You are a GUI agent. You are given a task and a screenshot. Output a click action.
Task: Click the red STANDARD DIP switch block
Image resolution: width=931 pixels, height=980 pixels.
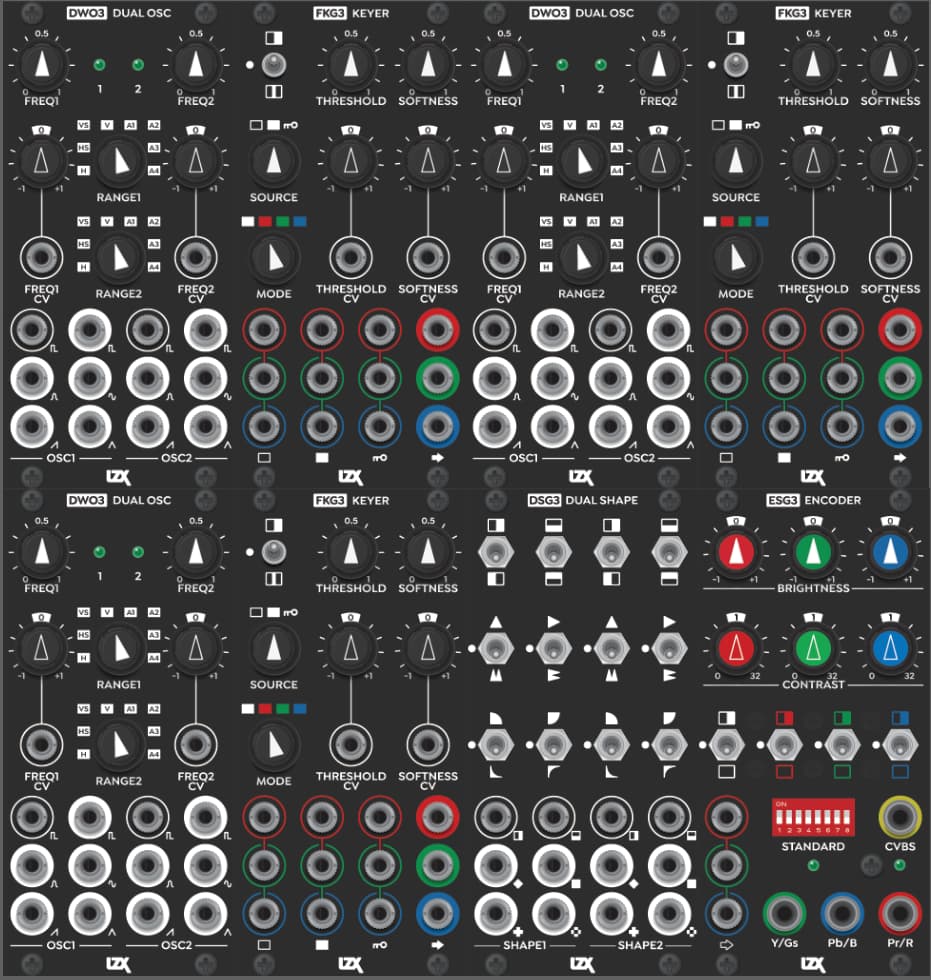(813, 816)
